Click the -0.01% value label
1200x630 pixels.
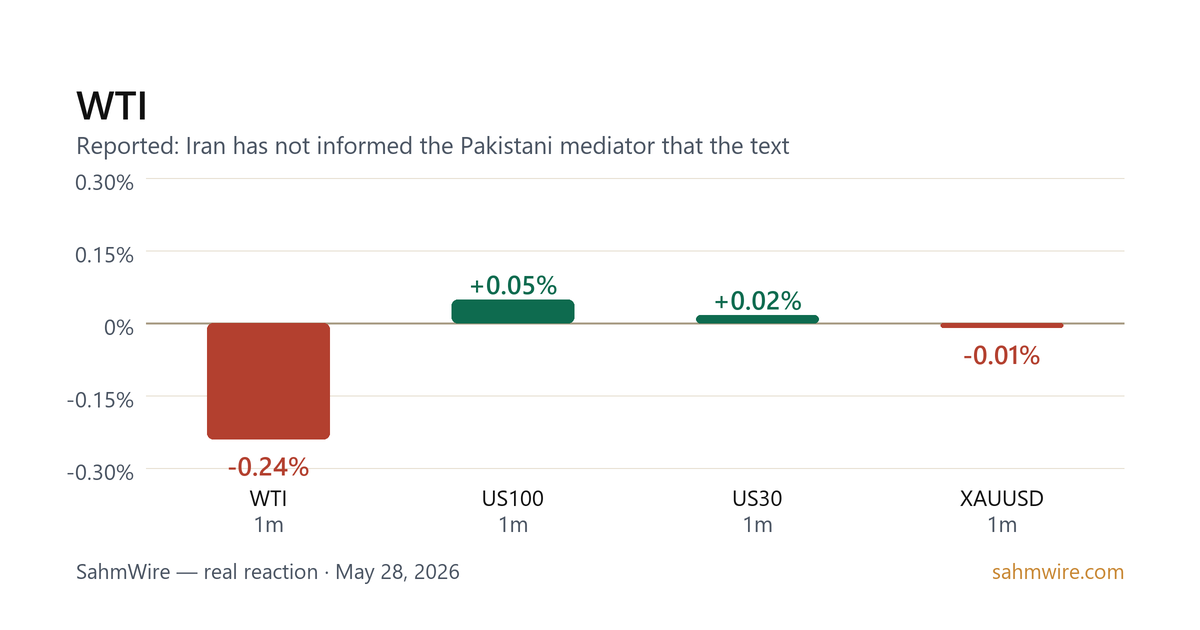[x=1002, y=355]
